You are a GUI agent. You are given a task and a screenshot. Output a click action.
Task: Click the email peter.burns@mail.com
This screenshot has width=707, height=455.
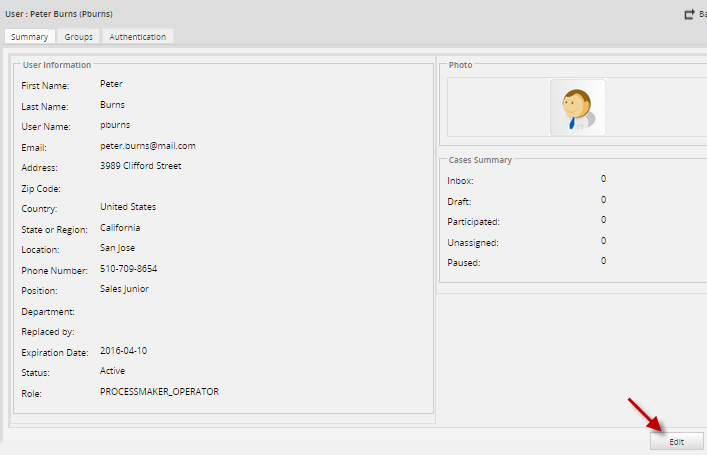pyautogui.click(x=147, y=146)
